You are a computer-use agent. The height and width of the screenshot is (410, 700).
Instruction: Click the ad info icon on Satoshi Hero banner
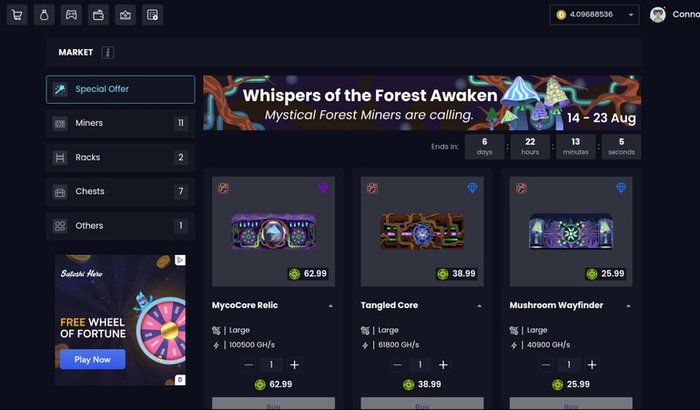180,260
